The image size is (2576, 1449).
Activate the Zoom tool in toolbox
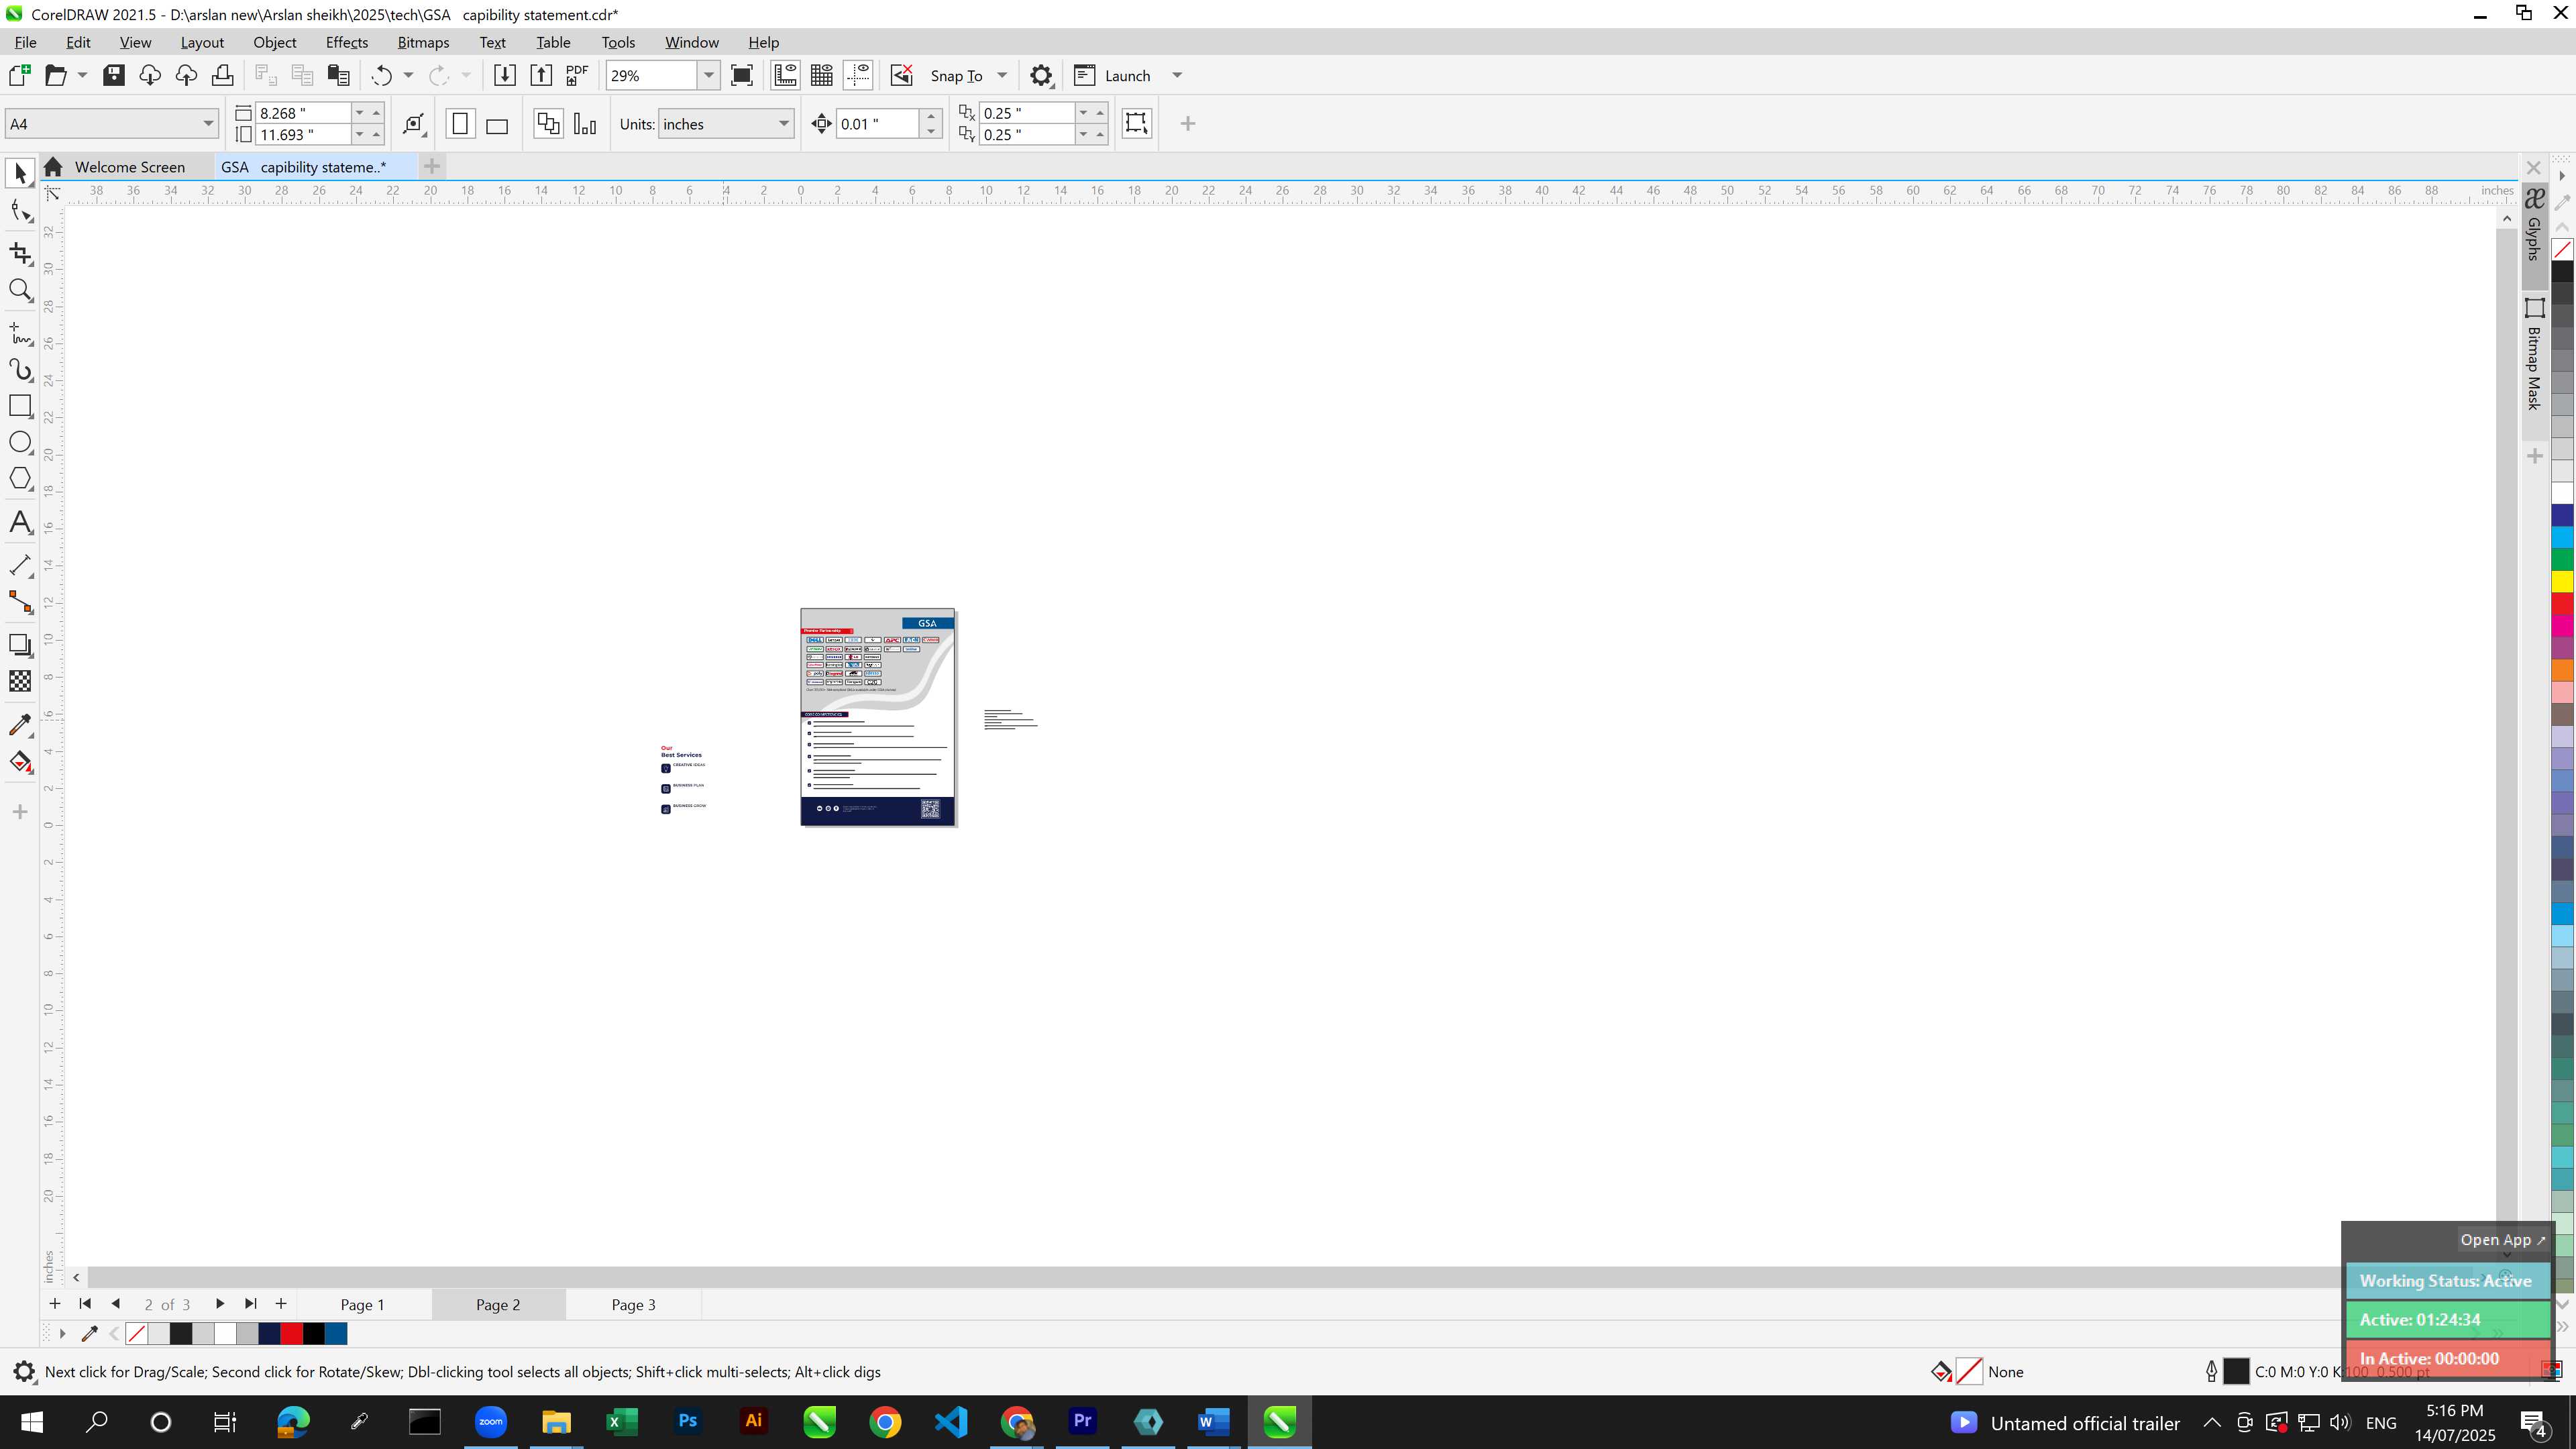point(20,290)
